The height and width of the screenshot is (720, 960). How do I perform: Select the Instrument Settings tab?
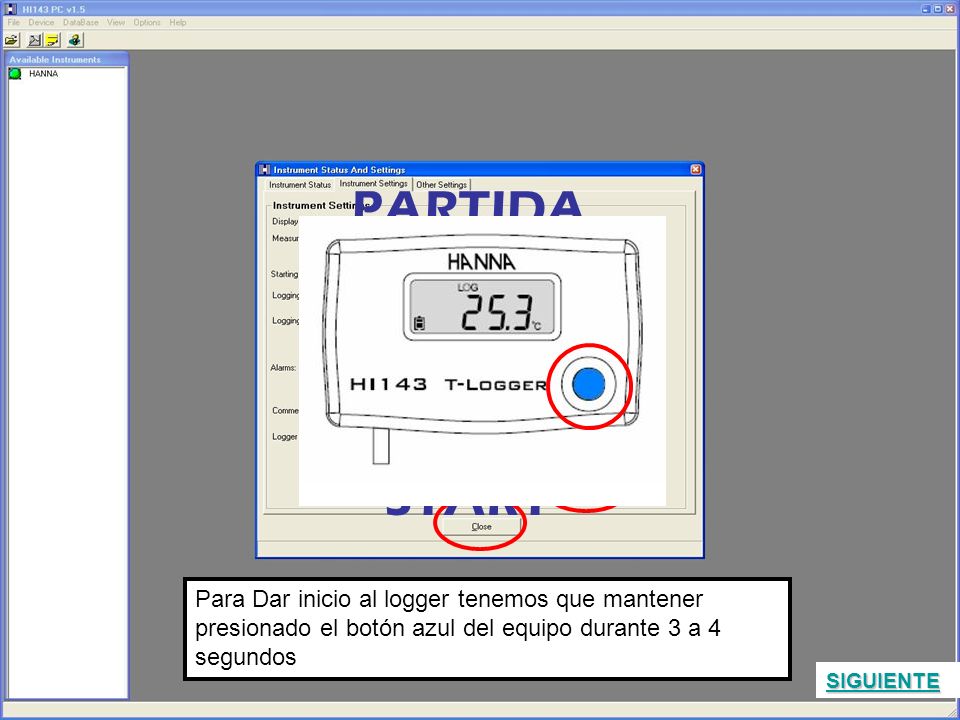[373, 184]
